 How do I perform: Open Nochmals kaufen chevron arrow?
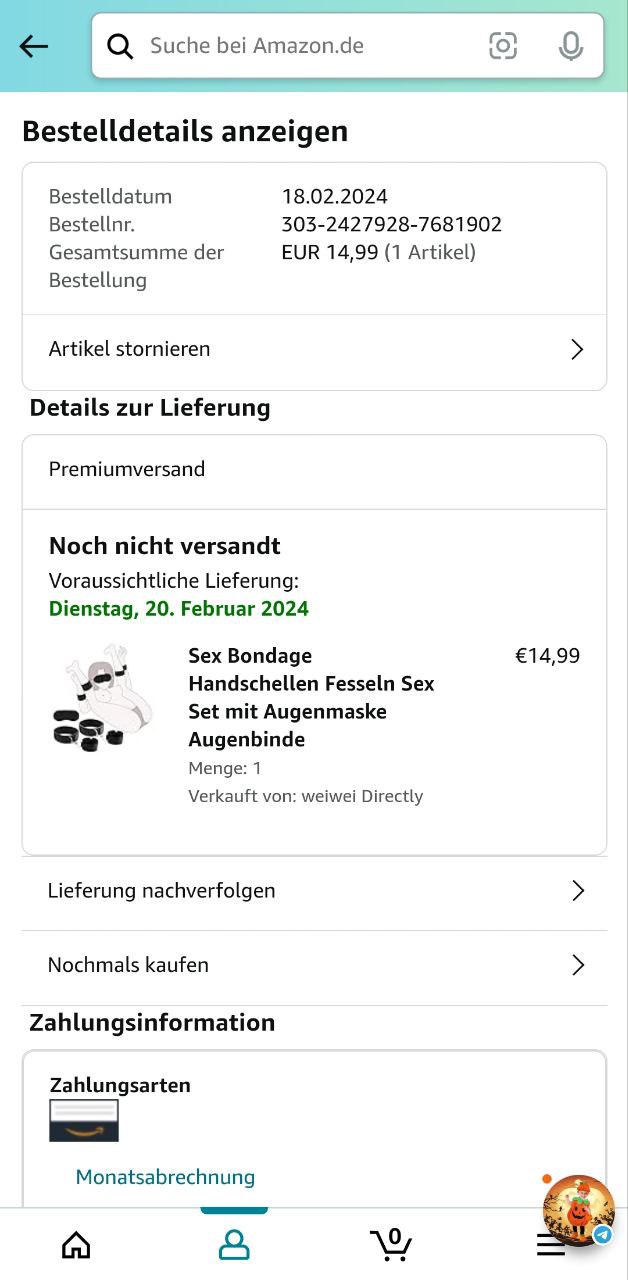[577, 965]
